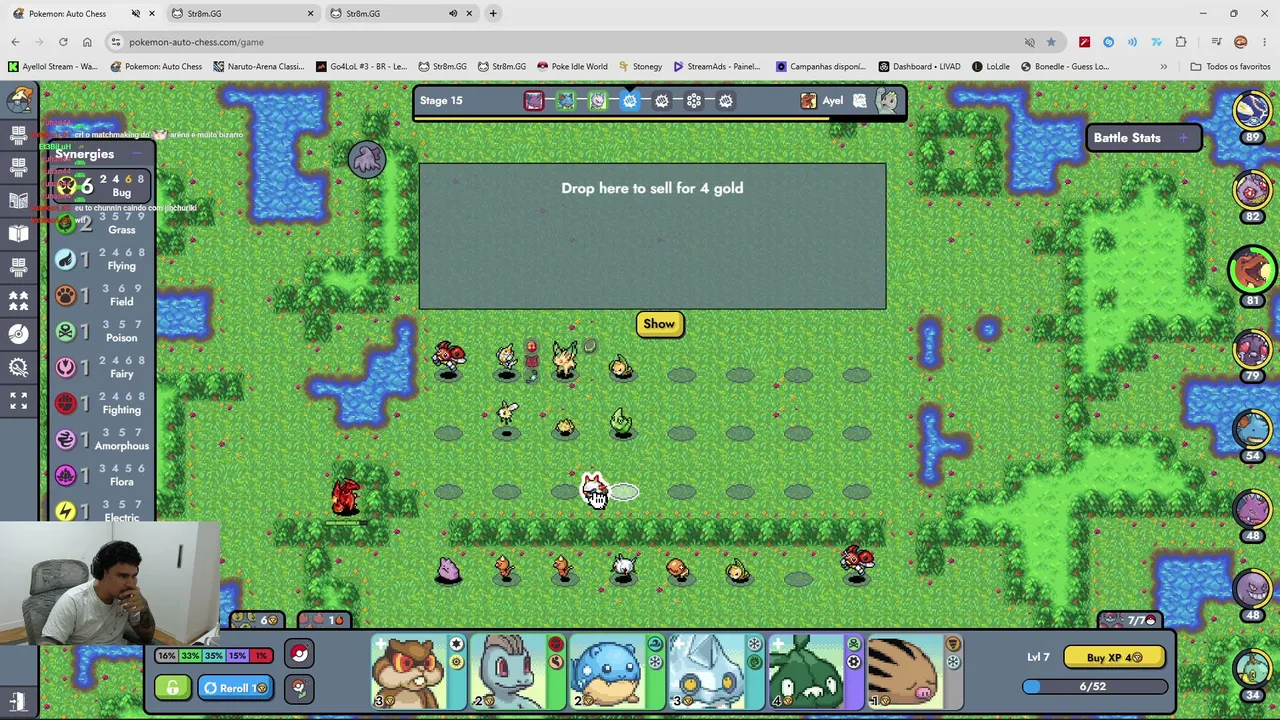
Task: Open the disc jukebox icon in sidebar
Action: pos(19,333)
